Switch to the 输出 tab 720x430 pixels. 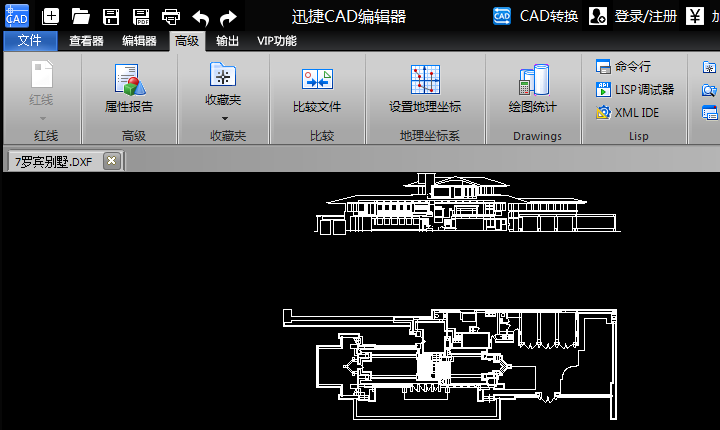click(227, 41)
